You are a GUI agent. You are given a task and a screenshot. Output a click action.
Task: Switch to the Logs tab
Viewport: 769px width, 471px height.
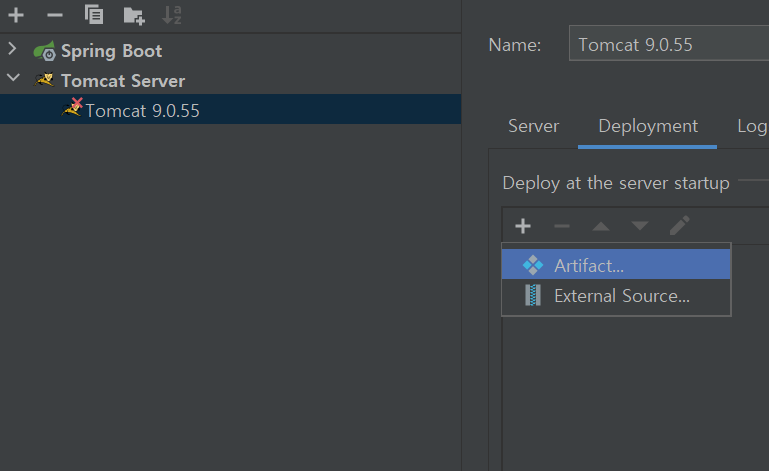pyautogui.click(x=752, y=126)
